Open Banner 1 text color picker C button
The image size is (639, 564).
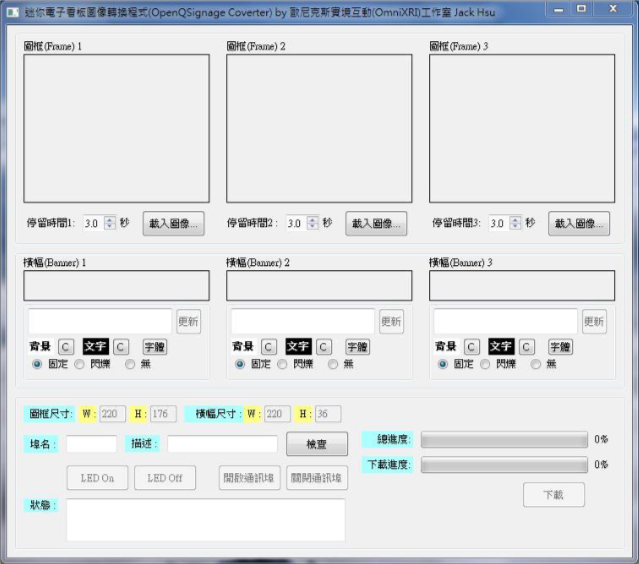(121, 347)
